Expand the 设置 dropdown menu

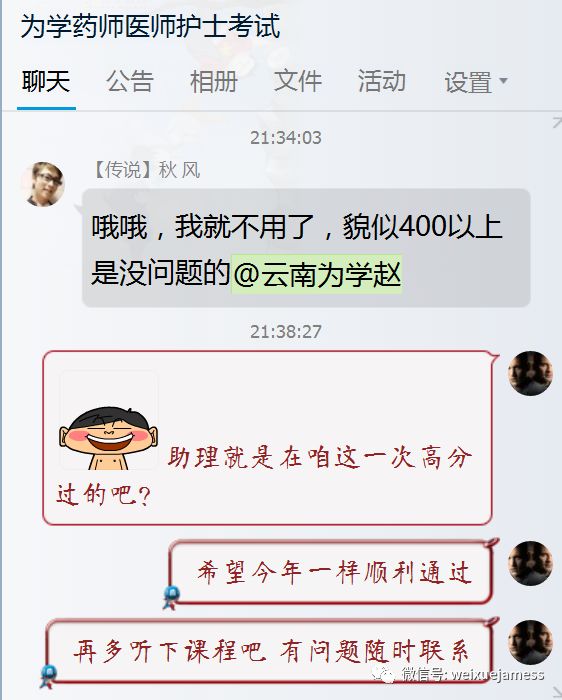475,83
